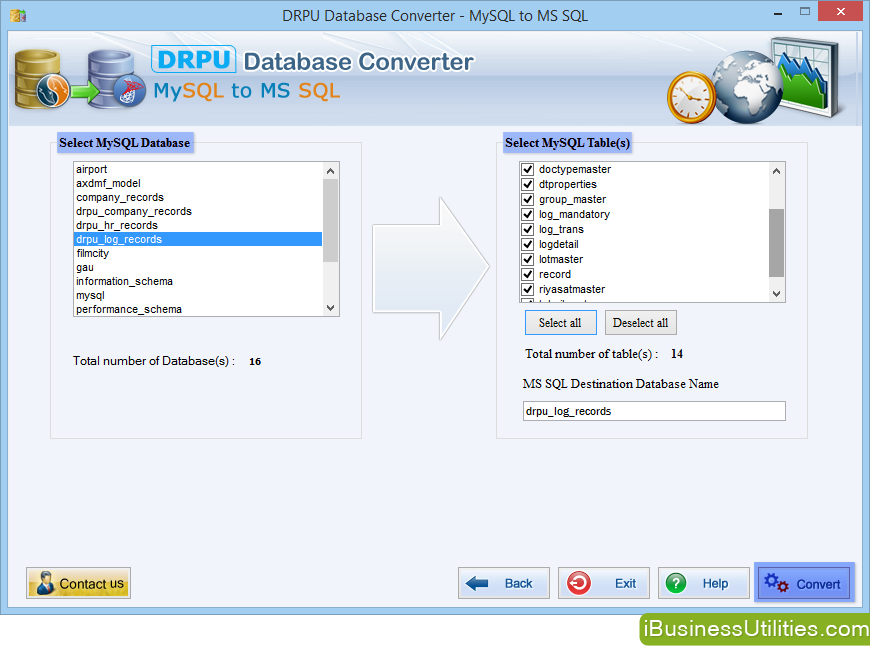This screenshot has height=650, width=870.
Task: Click the Exit button label
Action: click(625, 583)
